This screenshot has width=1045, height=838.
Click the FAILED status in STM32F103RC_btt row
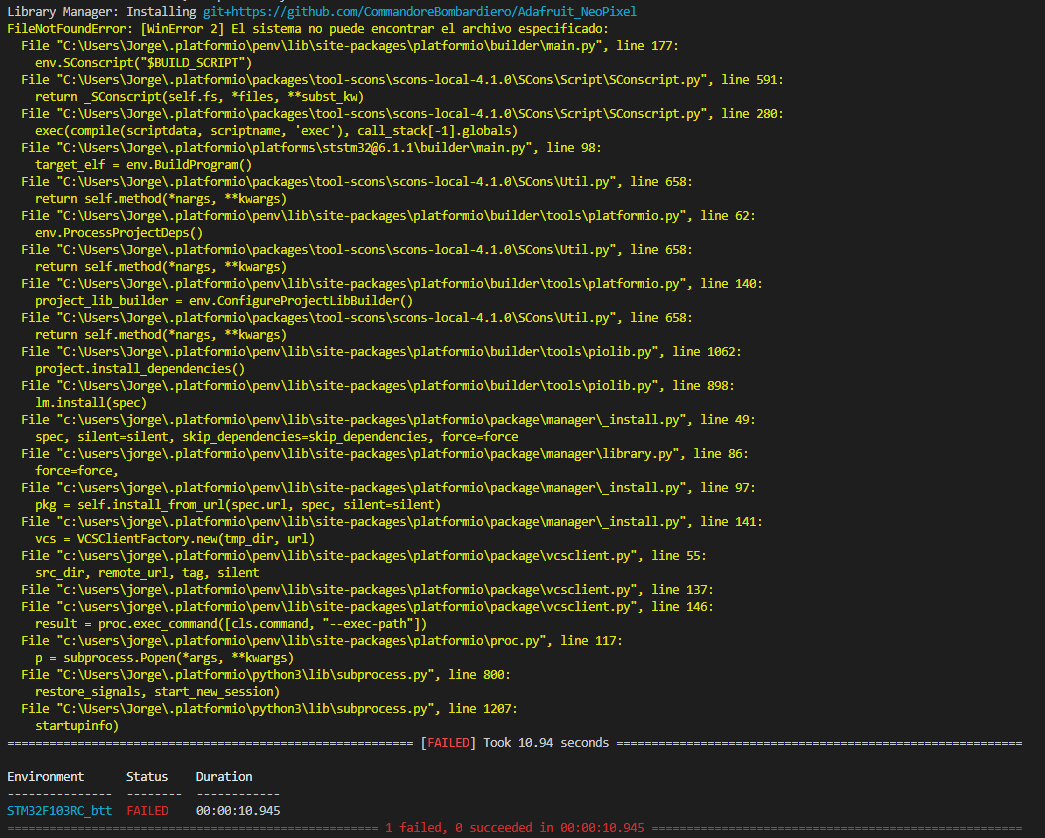(x=147, y=811)
